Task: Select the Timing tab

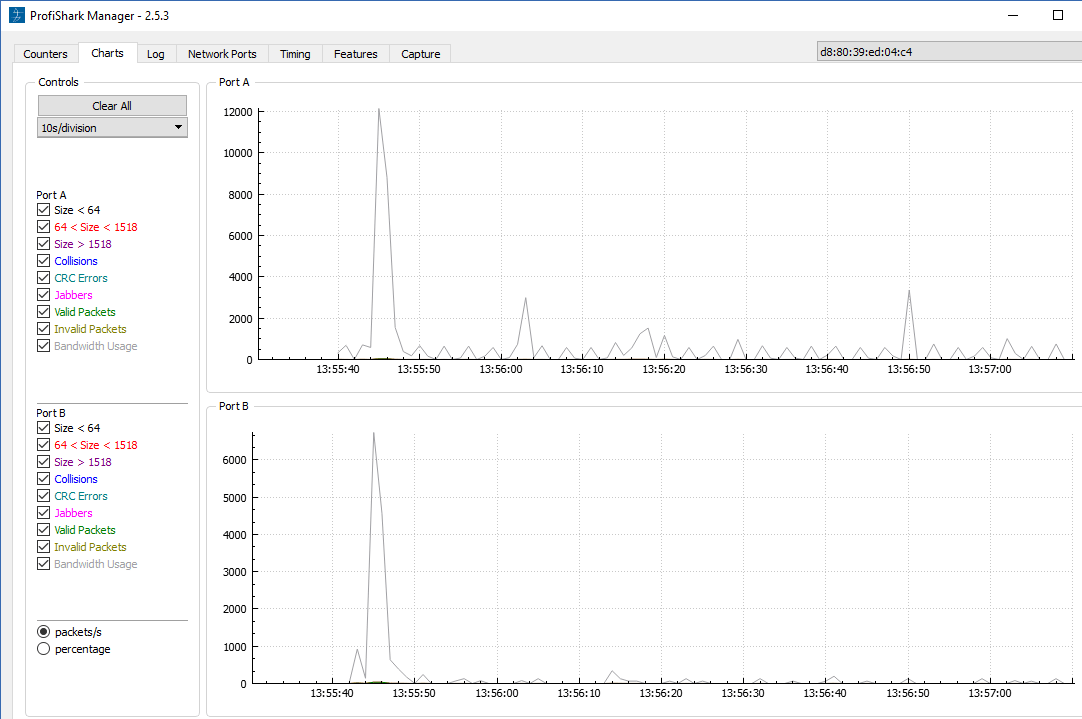Action: (295, 54)
